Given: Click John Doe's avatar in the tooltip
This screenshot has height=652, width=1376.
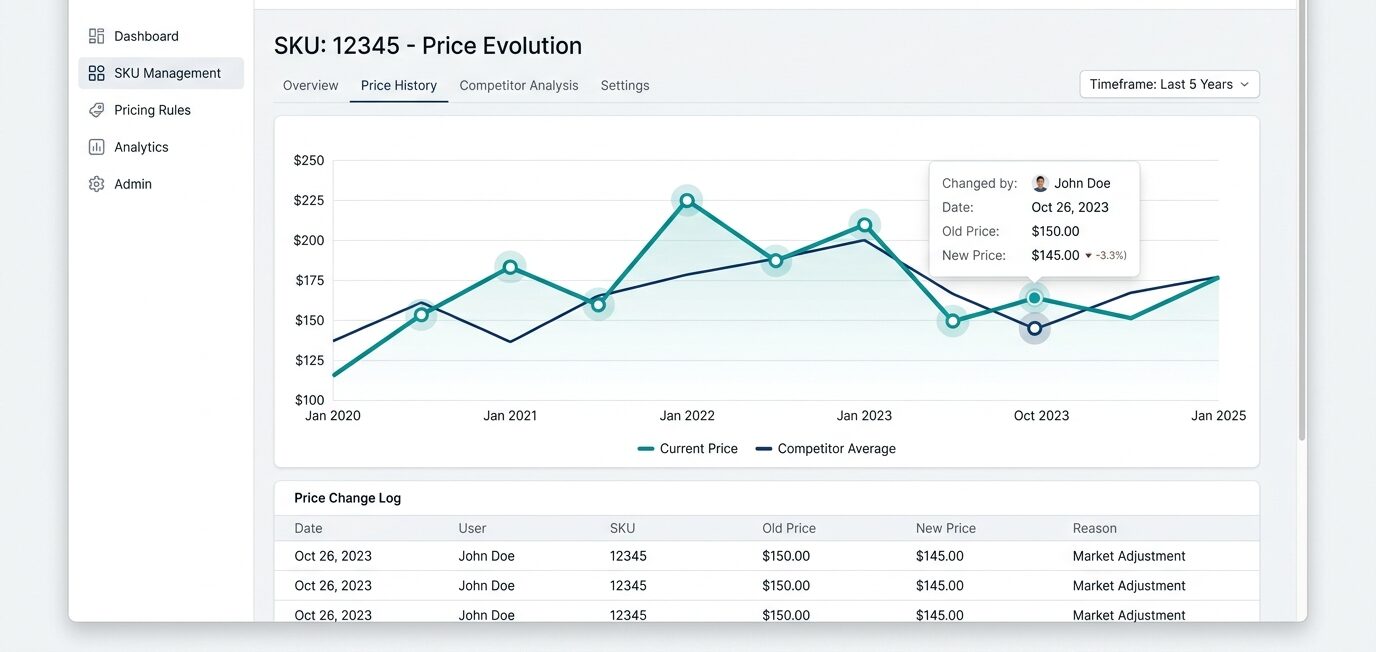Looking at the screenshot, I should pos(1040,183).
